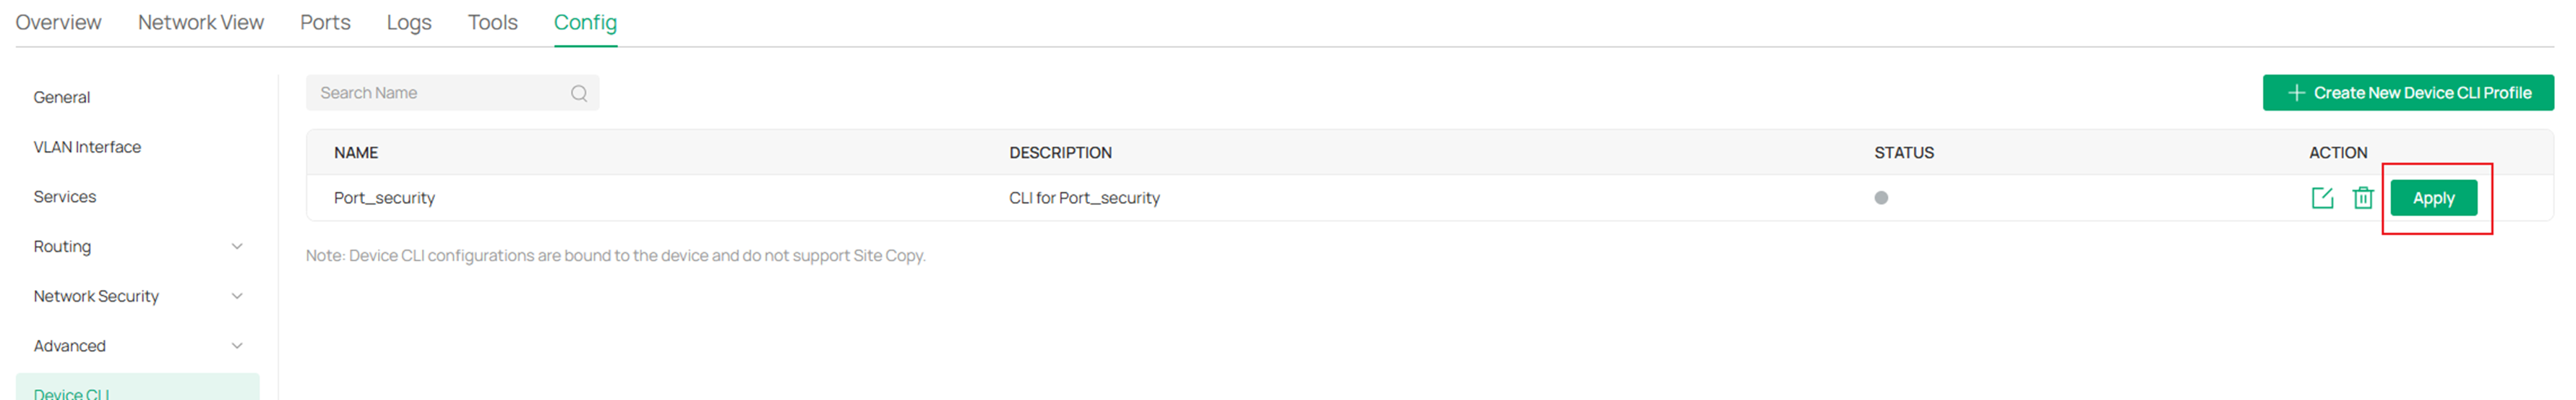Expand the Advanced sidebar section

(x=237, y=346)
